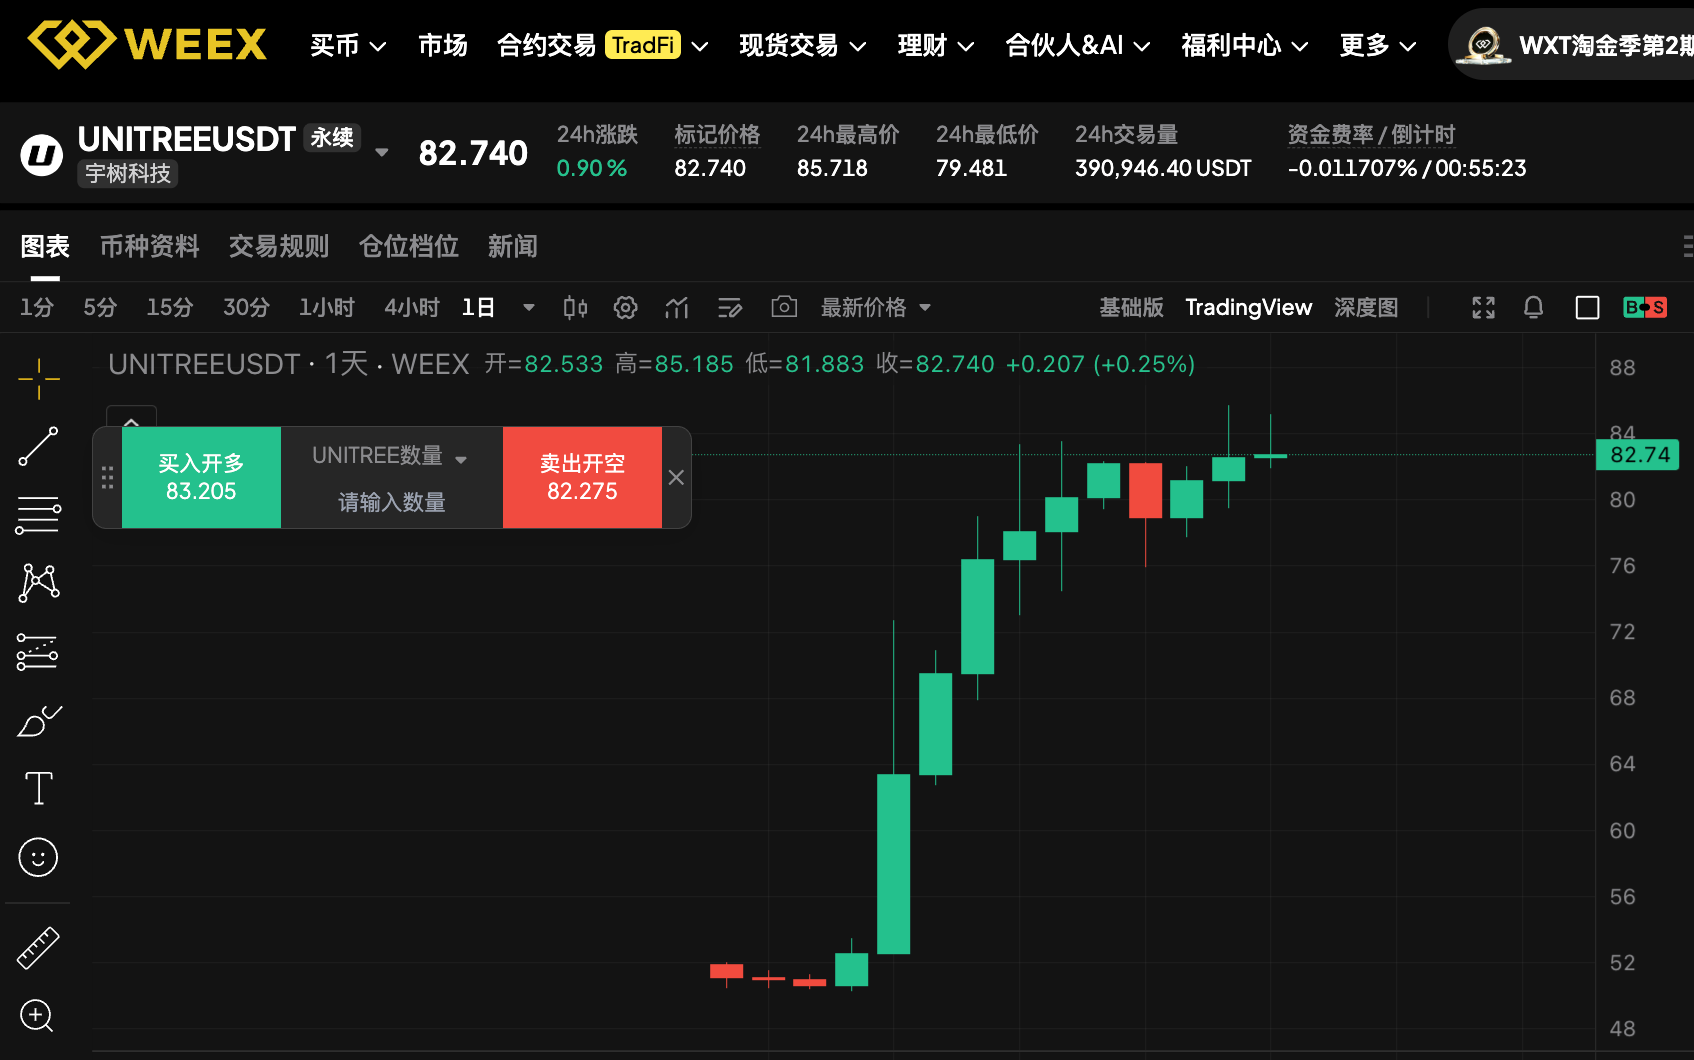This screenshot has width=1694, height=1060.
Task: Switch to the 交易规则 tab
Action: [279, 246]
